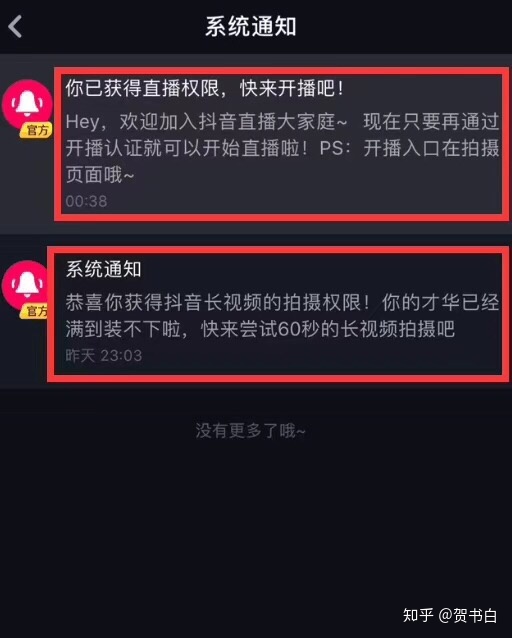This screenshot has width=512, height=638.
Task: Tap the 知乎 @贺书白 watermark
Action: [450, 615]
